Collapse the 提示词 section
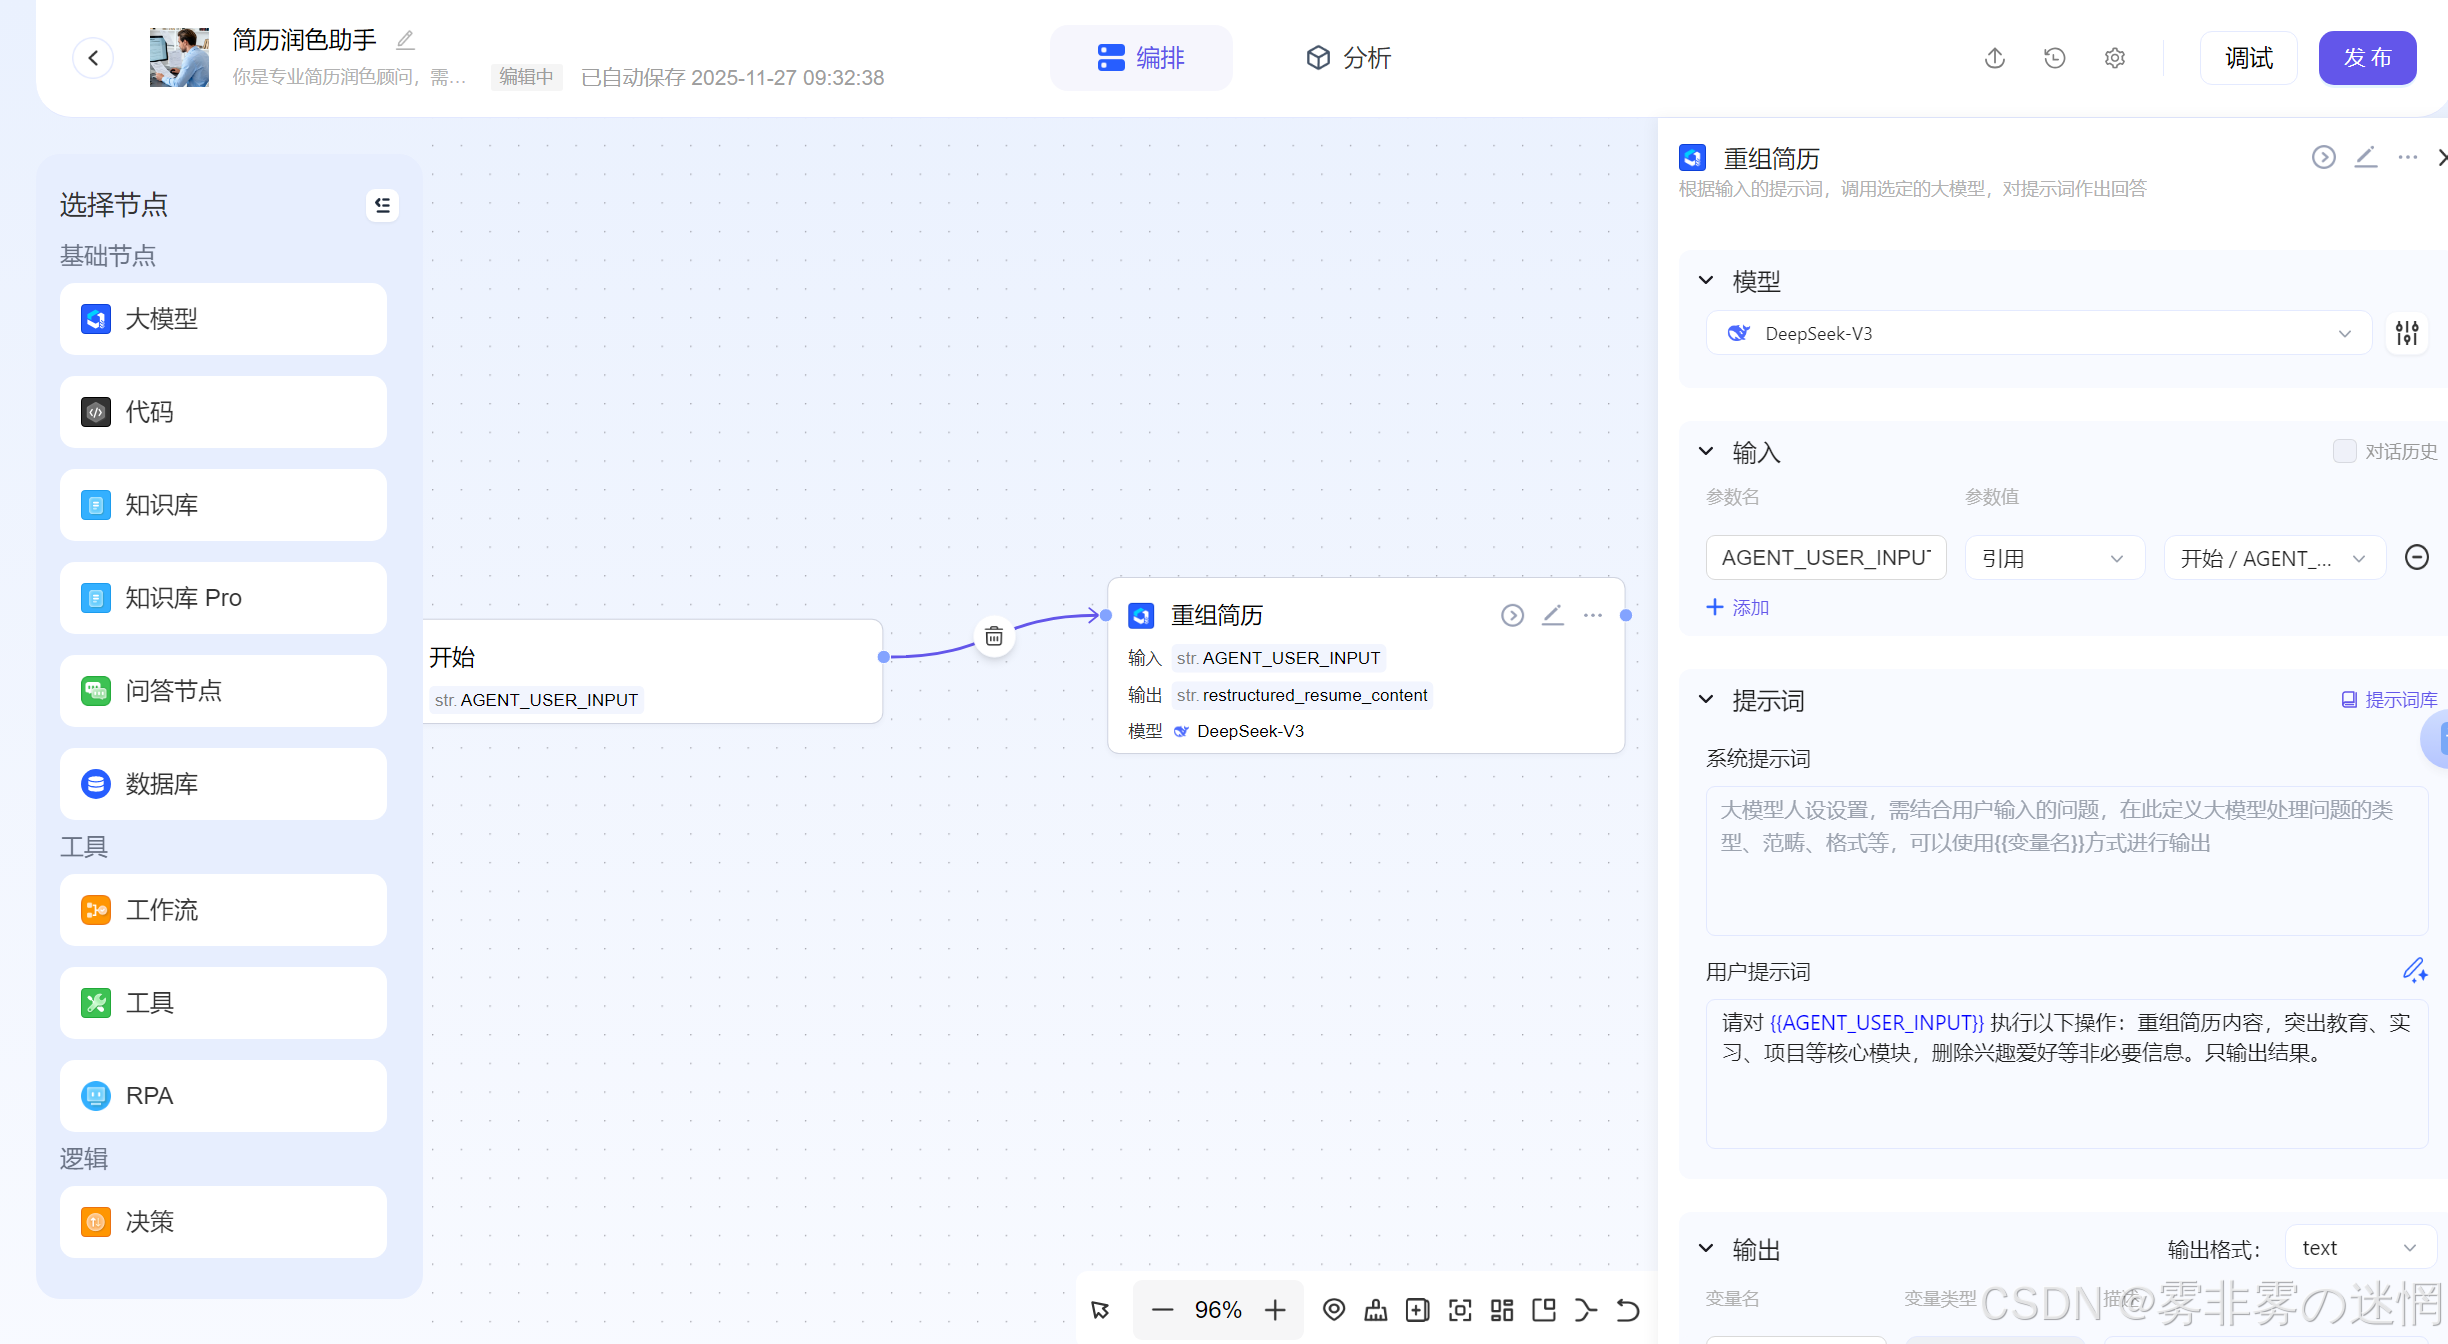The width and height of the screenshot is (2448, 1344). click(1706, 700)
